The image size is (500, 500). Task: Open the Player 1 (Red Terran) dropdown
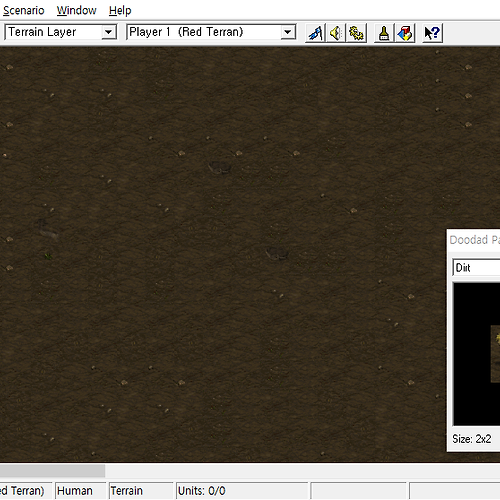point(211,32)
